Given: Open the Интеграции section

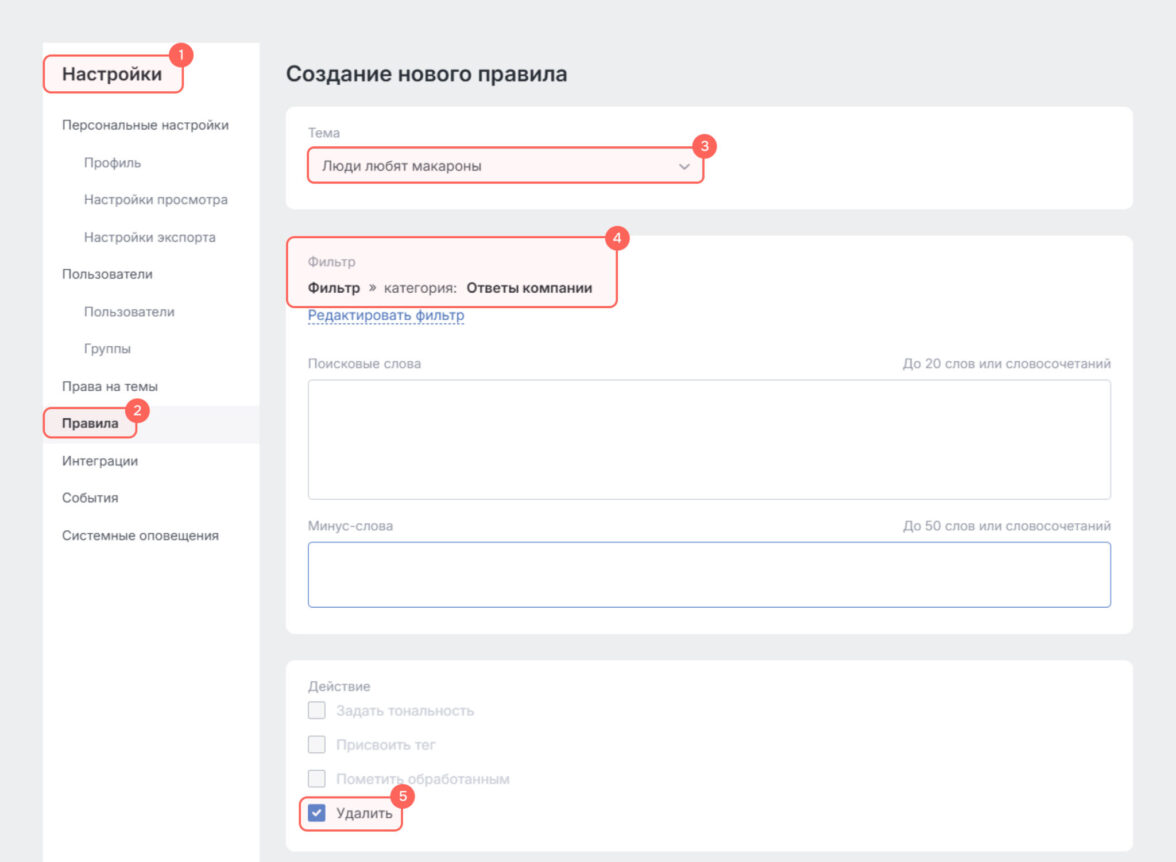Looking at the screenshot, I should pos(100,461).
